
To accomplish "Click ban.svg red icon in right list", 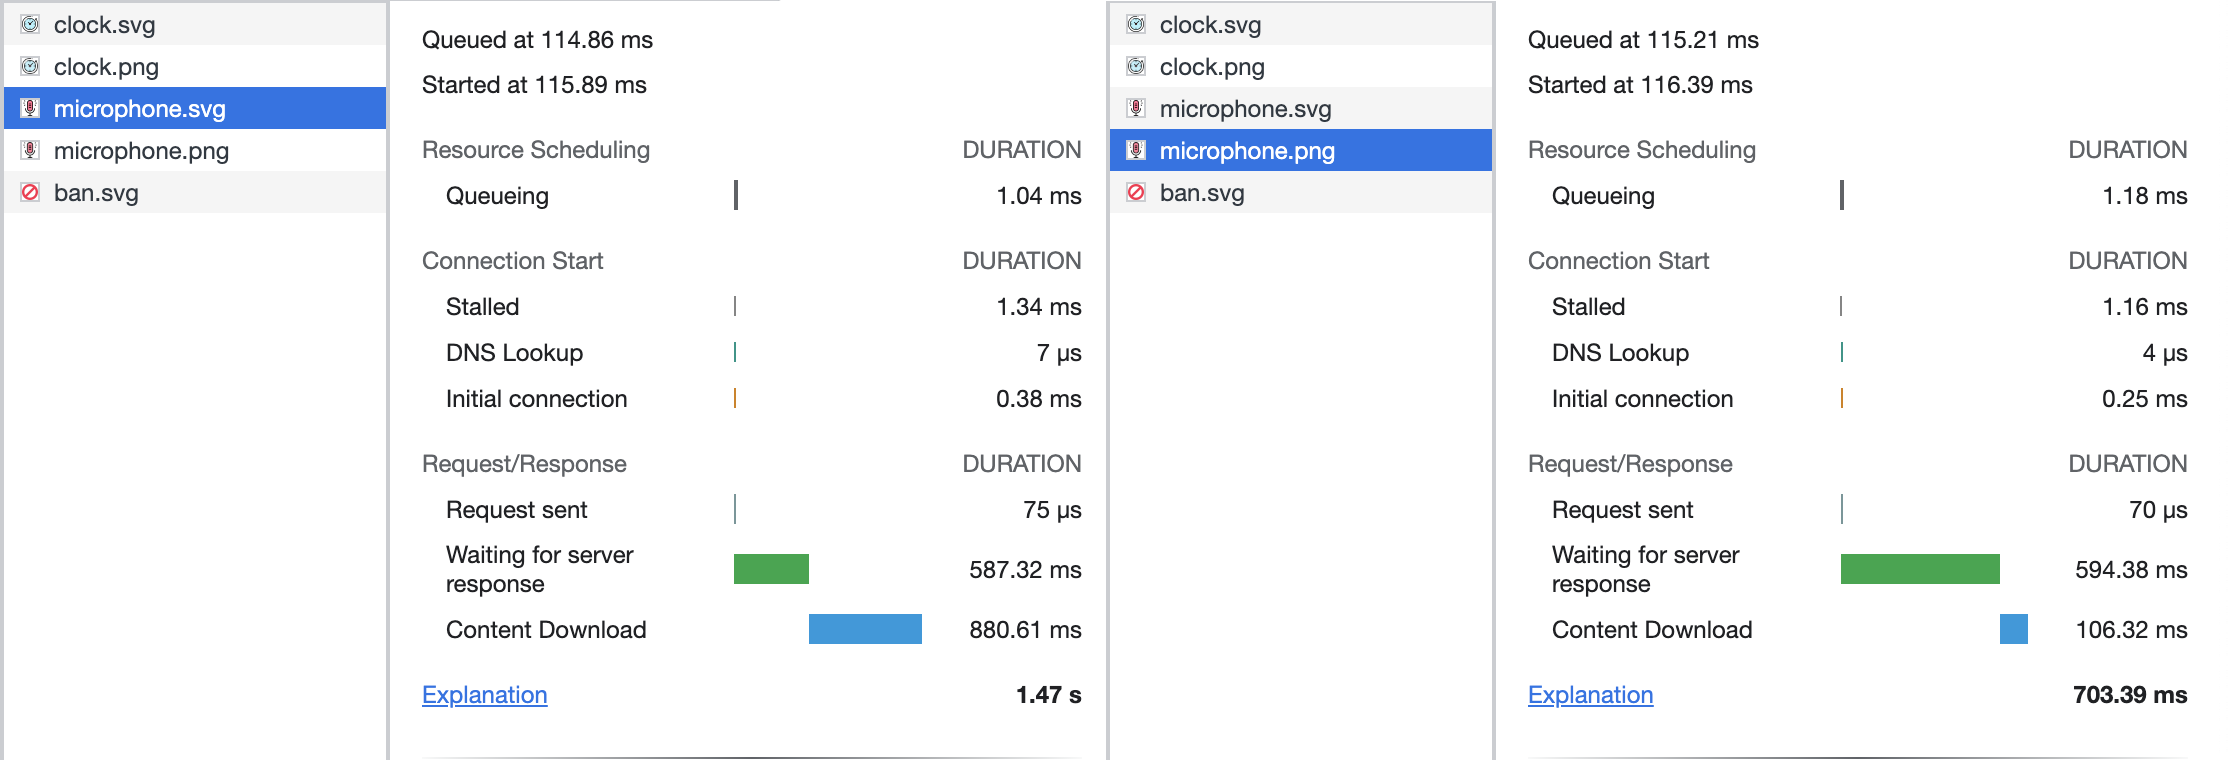I will (x=1136, y=192).
